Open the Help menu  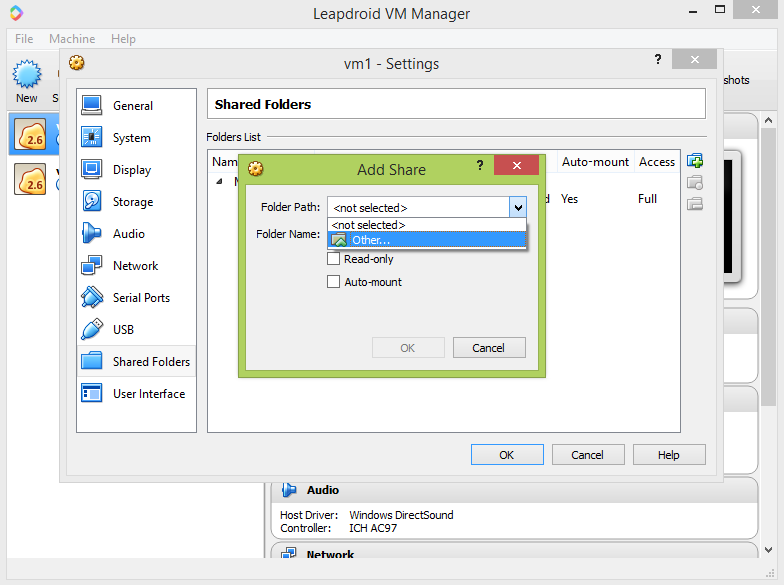click(x=123, y=38)
